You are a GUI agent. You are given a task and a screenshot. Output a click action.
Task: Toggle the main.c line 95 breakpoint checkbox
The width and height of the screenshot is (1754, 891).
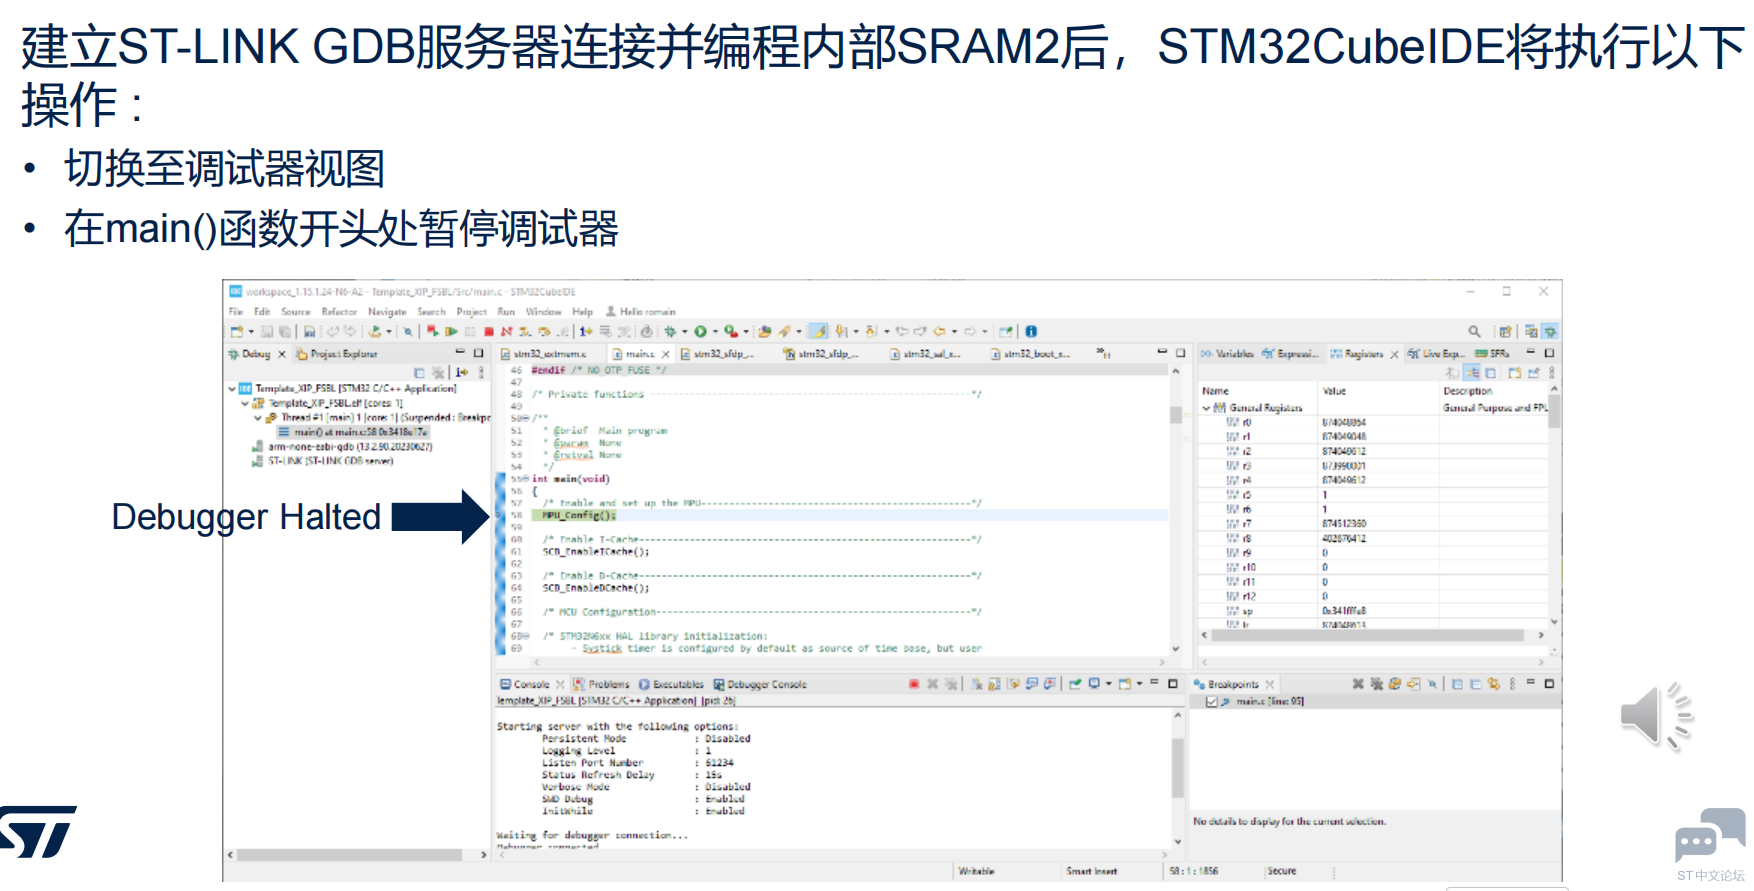point(1212,702)
